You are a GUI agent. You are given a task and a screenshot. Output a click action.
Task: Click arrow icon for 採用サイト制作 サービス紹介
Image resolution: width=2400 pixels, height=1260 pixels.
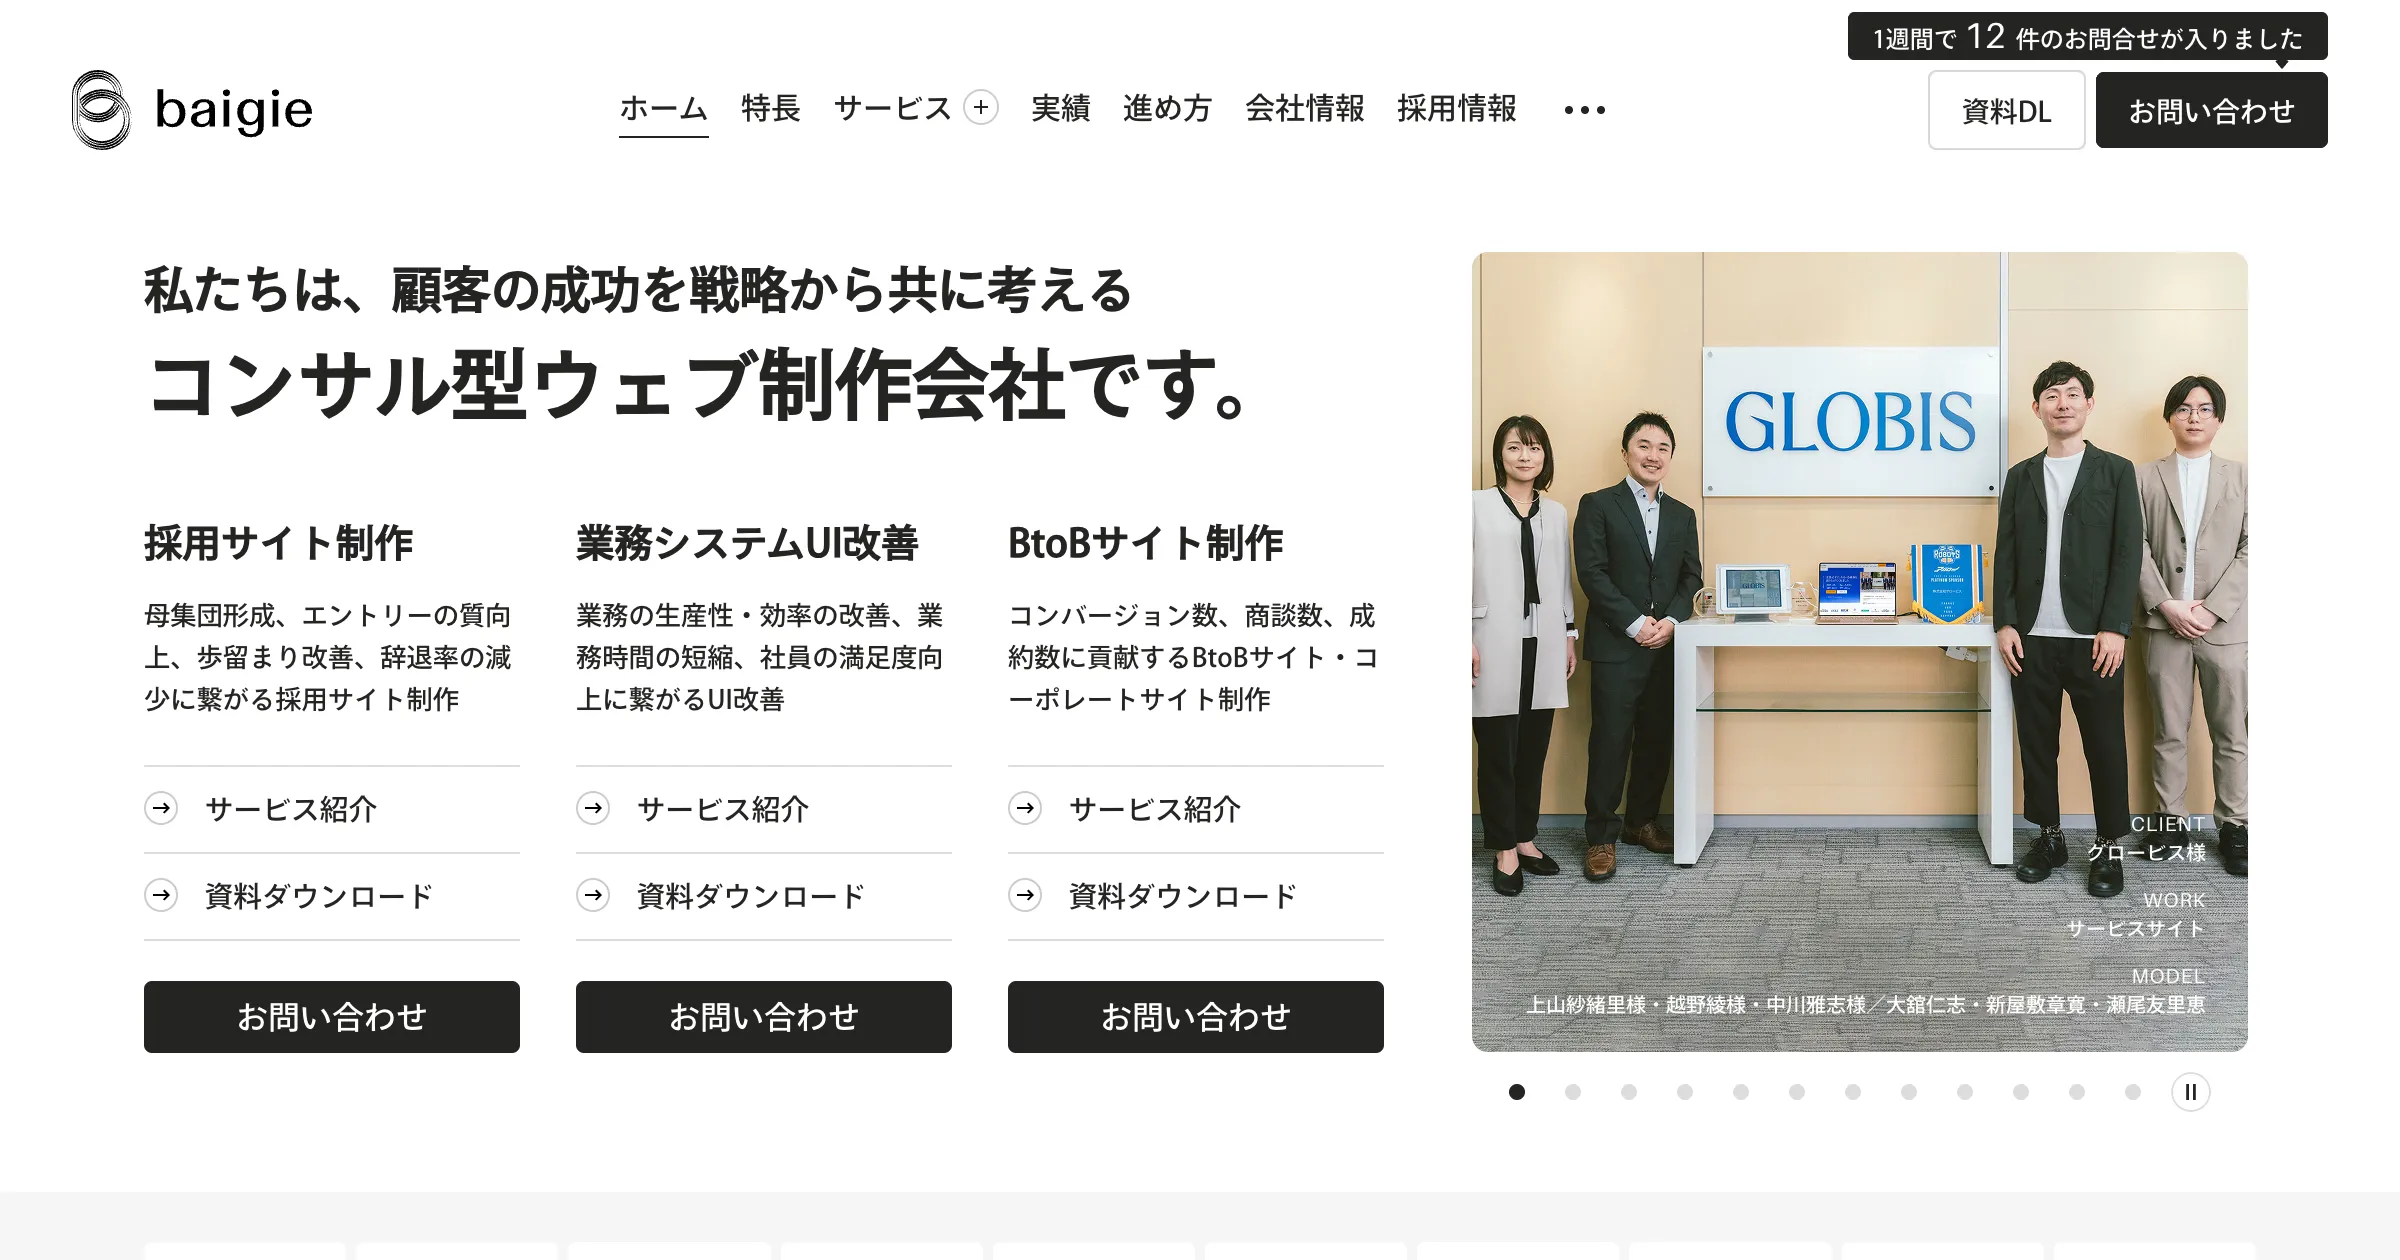click(161, 808)
